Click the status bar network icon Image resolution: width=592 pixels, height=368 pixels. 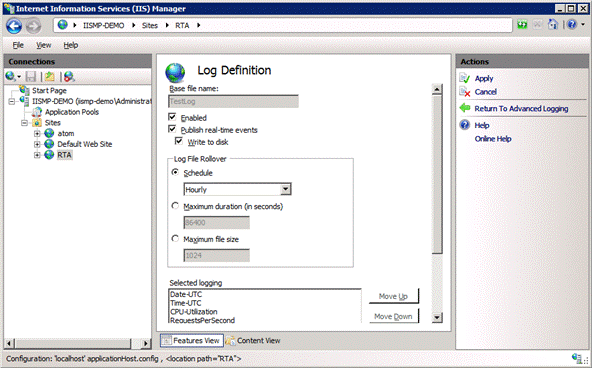577,359
